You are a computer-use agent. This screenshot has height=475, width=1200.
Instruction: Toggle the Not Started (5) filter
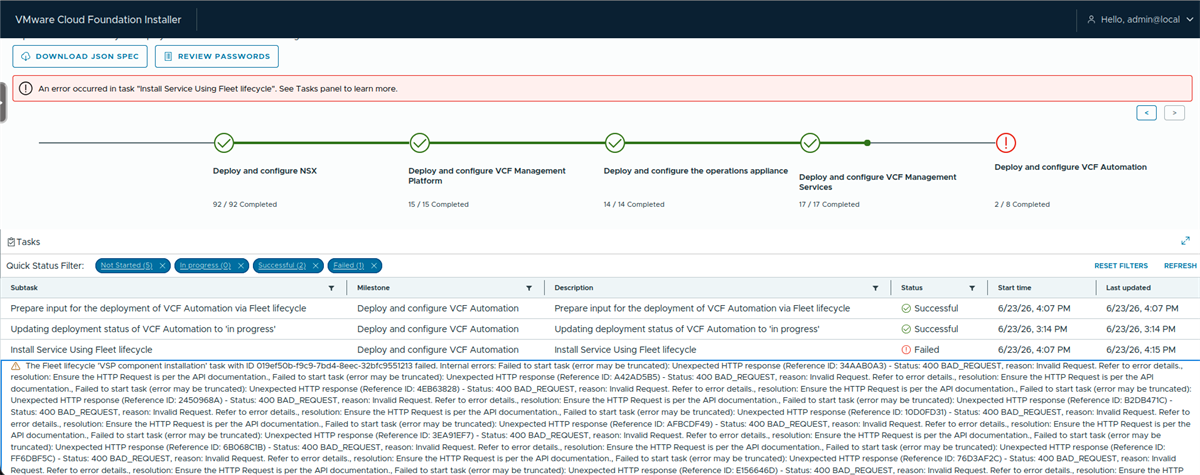(125, 265)
